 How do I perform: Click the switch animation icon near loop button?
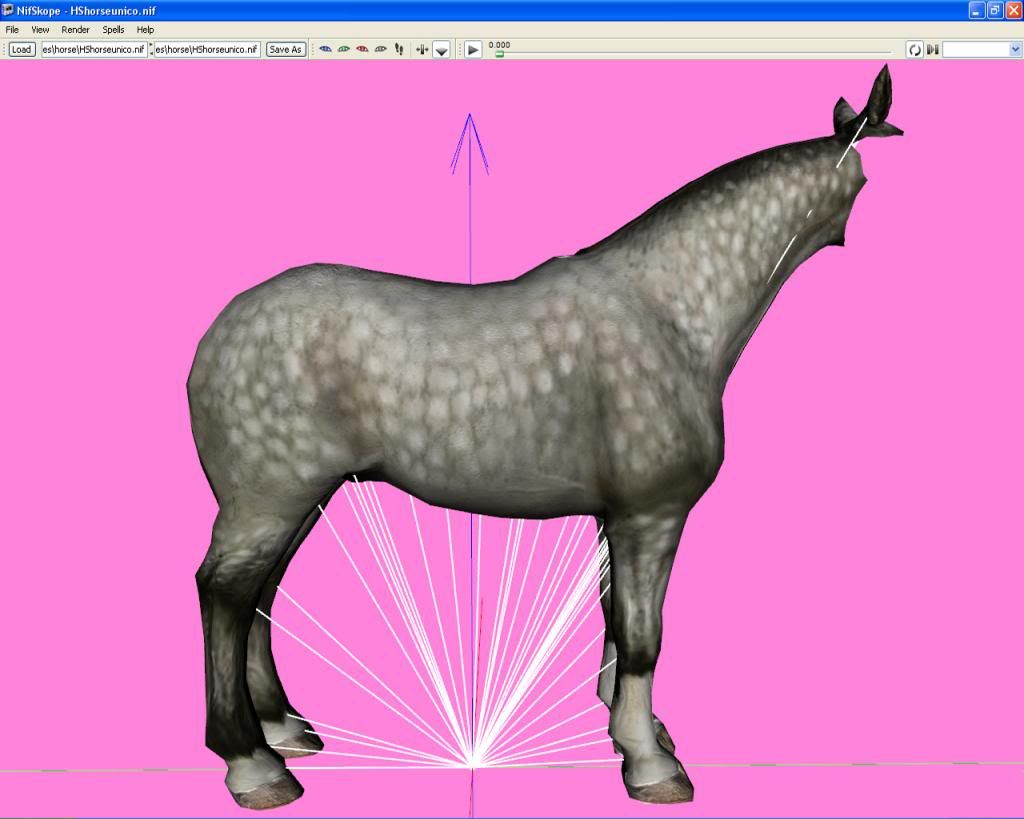(x=930, y=48)
